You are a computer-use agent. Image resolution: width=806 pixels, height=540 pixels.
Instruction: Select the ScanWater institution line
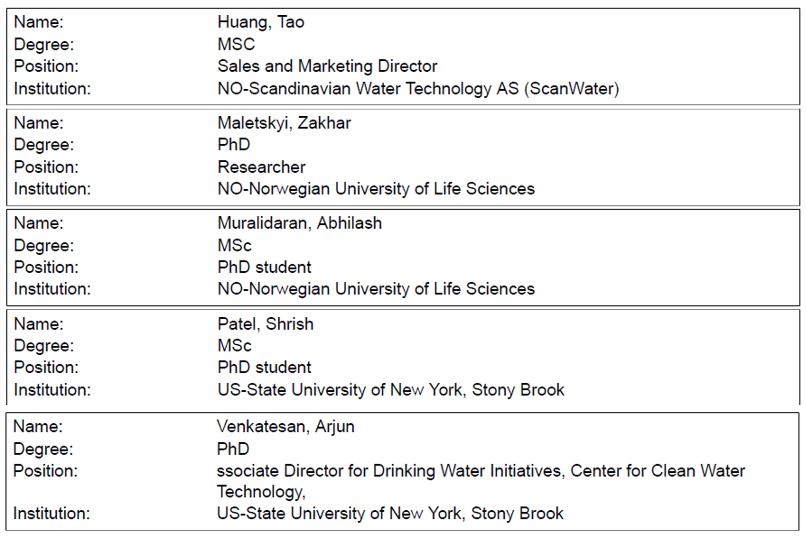[x=418, y=88]
